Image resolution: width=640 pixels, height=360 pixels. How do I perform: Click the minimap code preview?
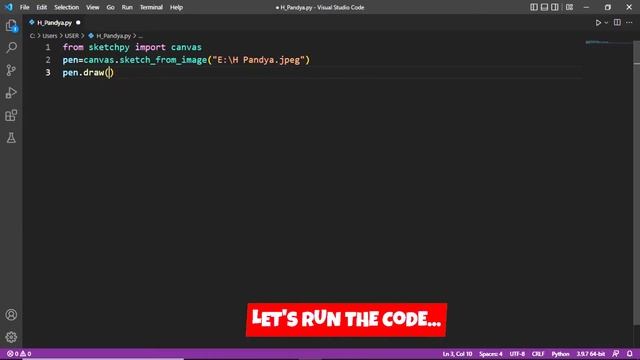(597, 42)
